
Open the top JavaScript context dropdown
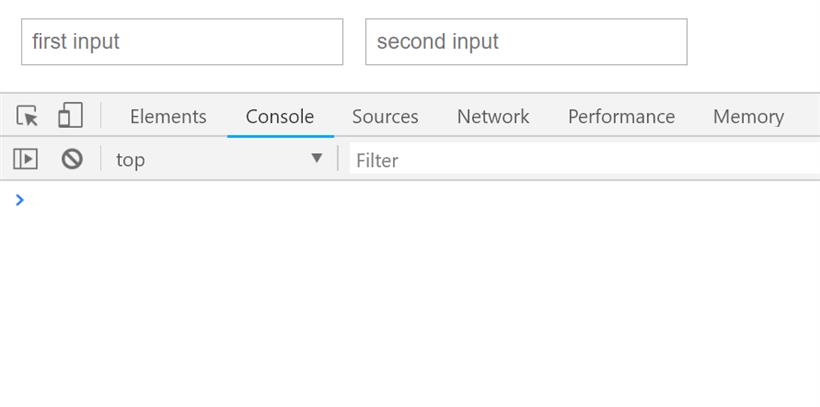[x=219, y=159]
